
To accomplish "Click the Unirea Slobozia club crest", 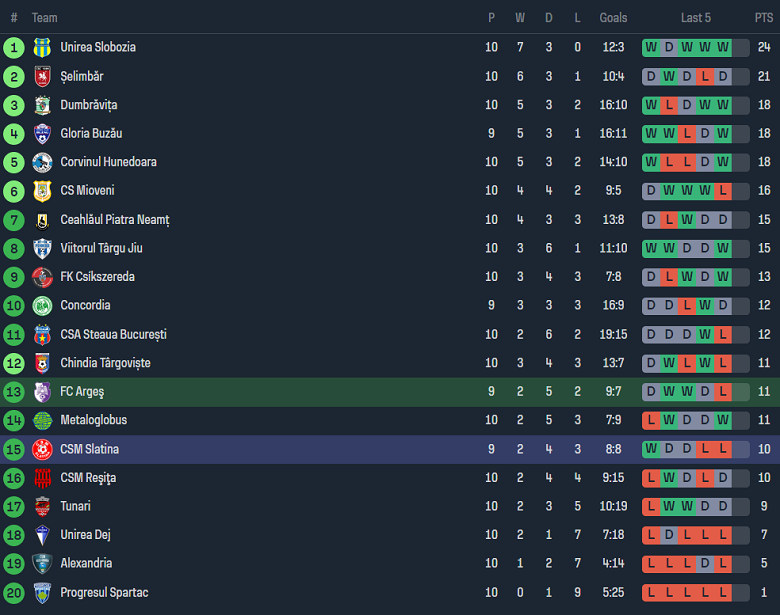I will coord(42,47).
